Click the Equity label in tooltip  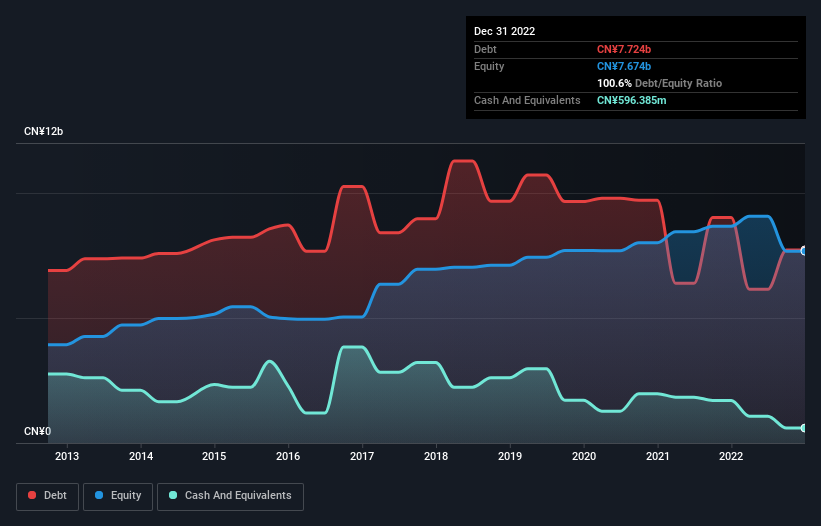(489, 66)
